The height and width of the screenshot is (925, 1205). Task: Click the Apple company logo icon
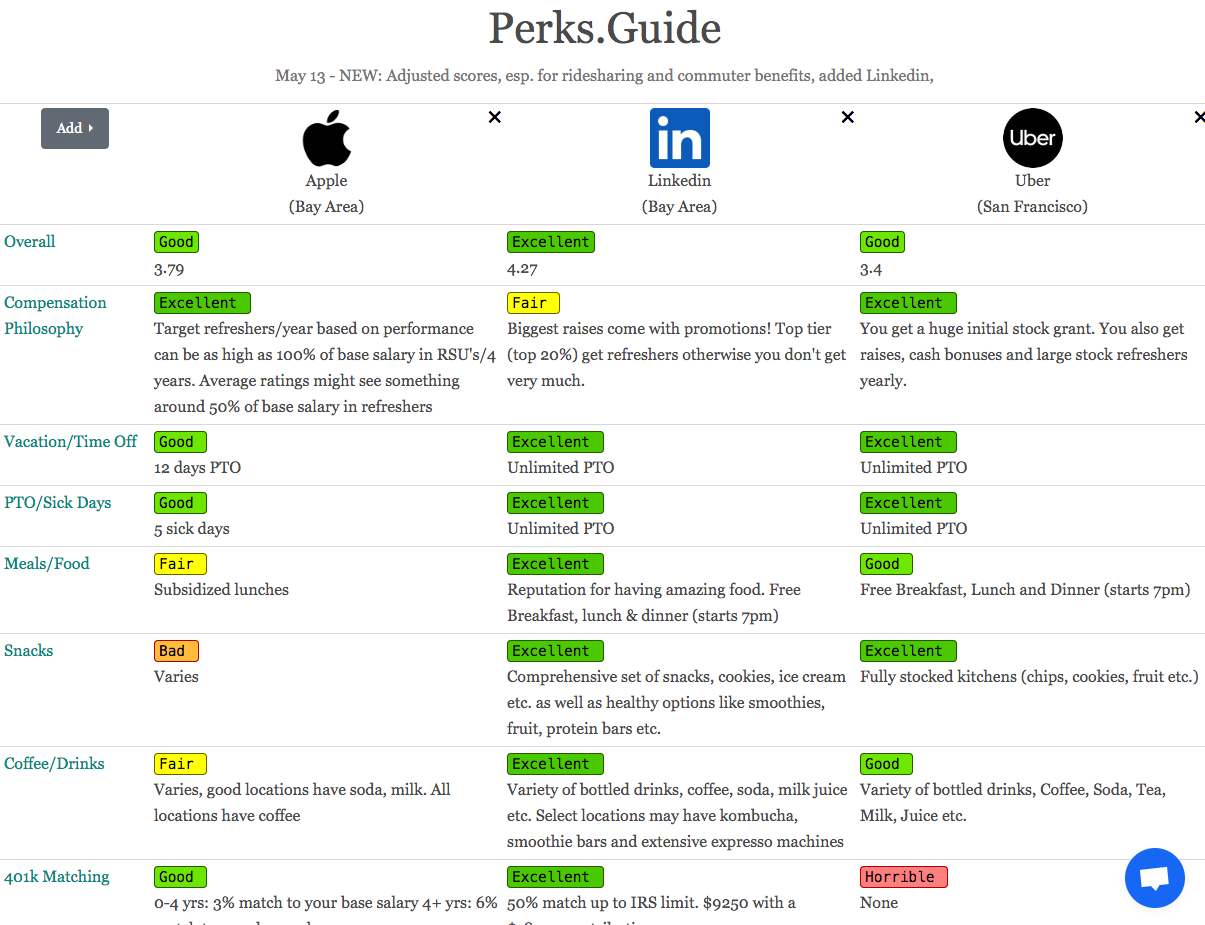326,138
